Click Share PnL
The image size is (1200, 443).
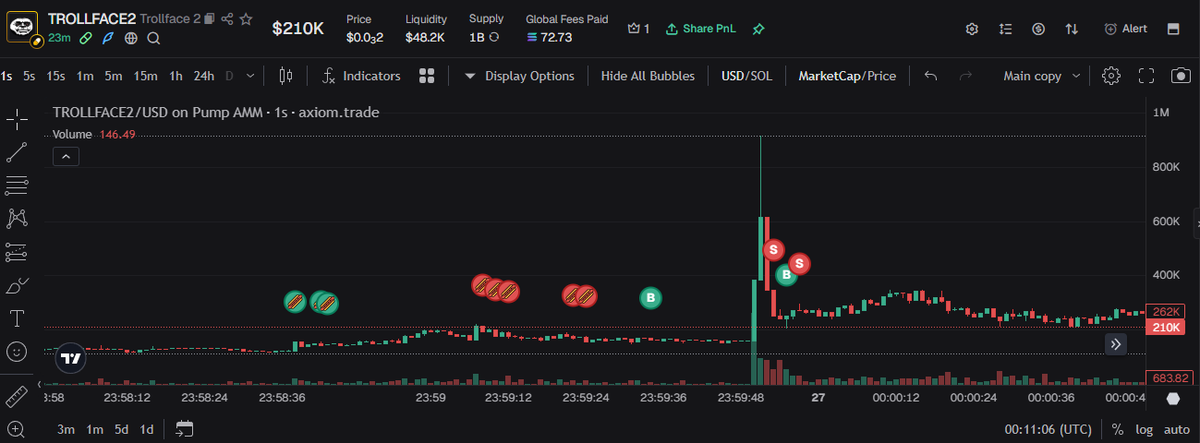[700, 29]
